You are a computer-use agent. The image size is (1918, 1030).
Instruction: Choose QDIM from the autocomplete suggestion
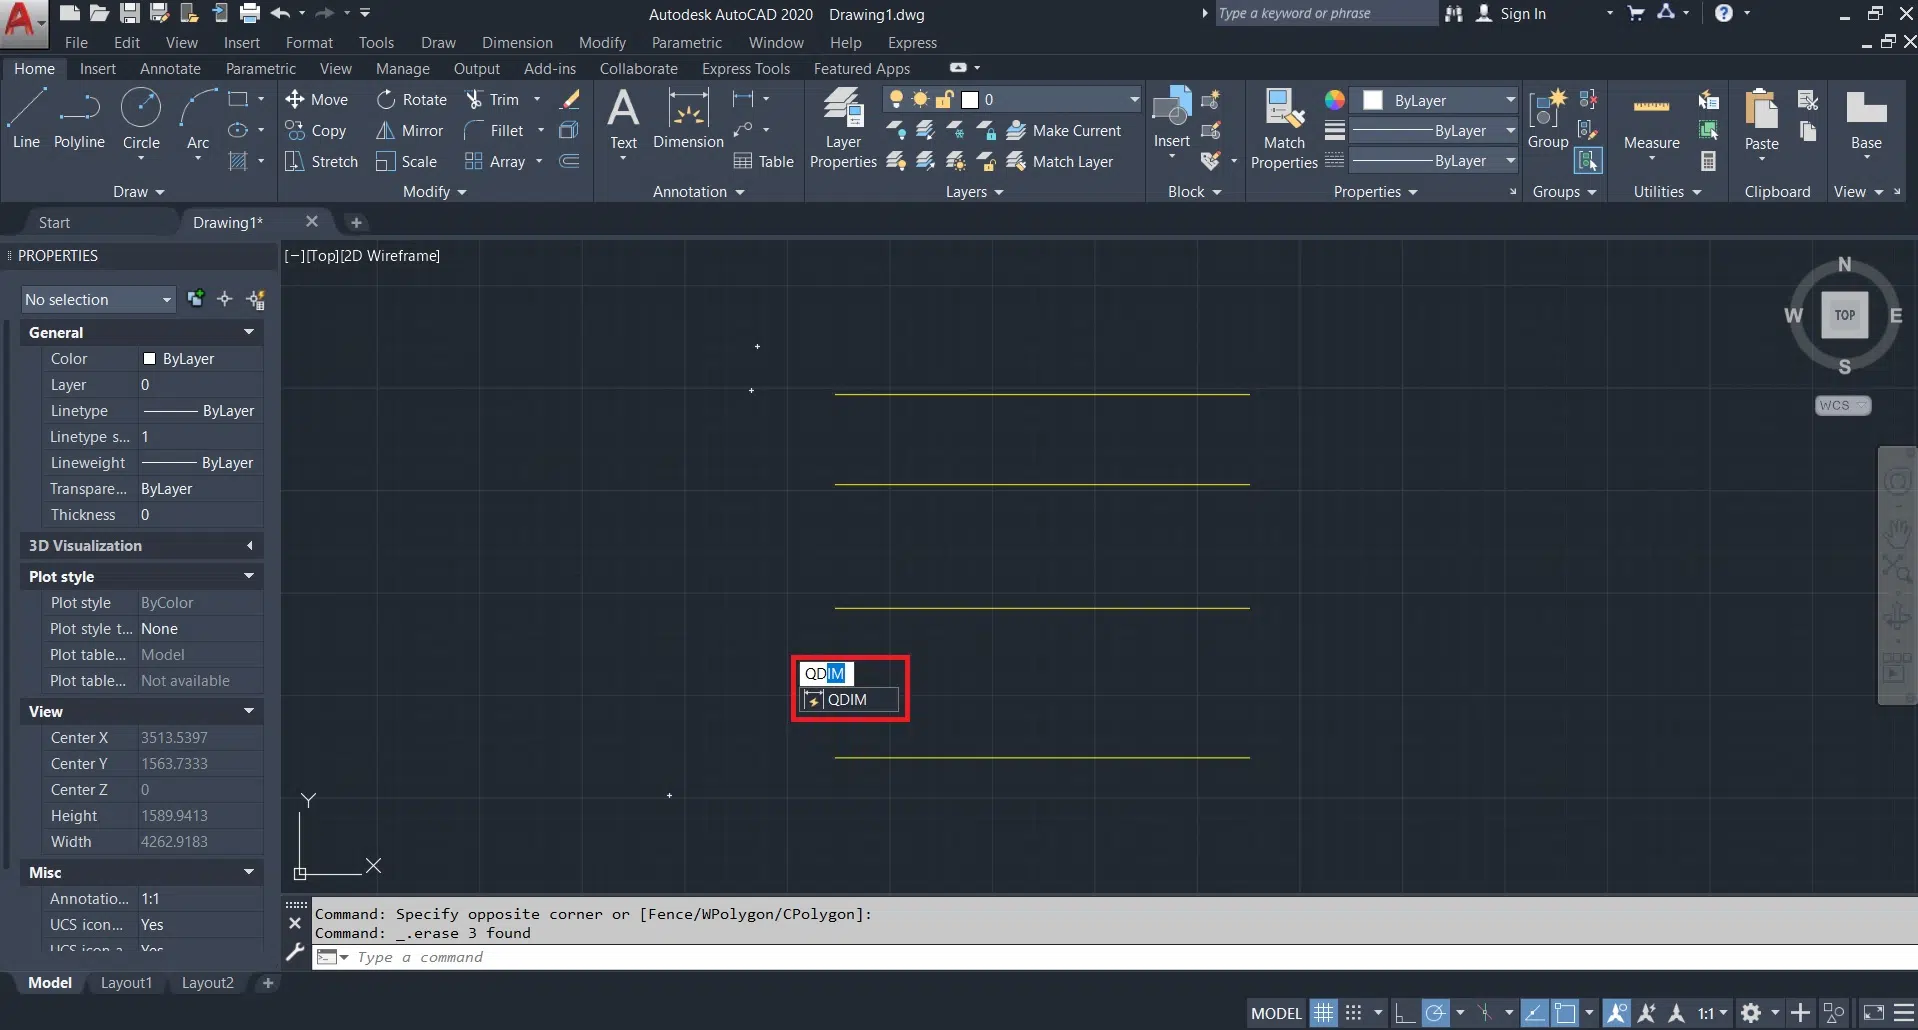[x=848, y=700]
